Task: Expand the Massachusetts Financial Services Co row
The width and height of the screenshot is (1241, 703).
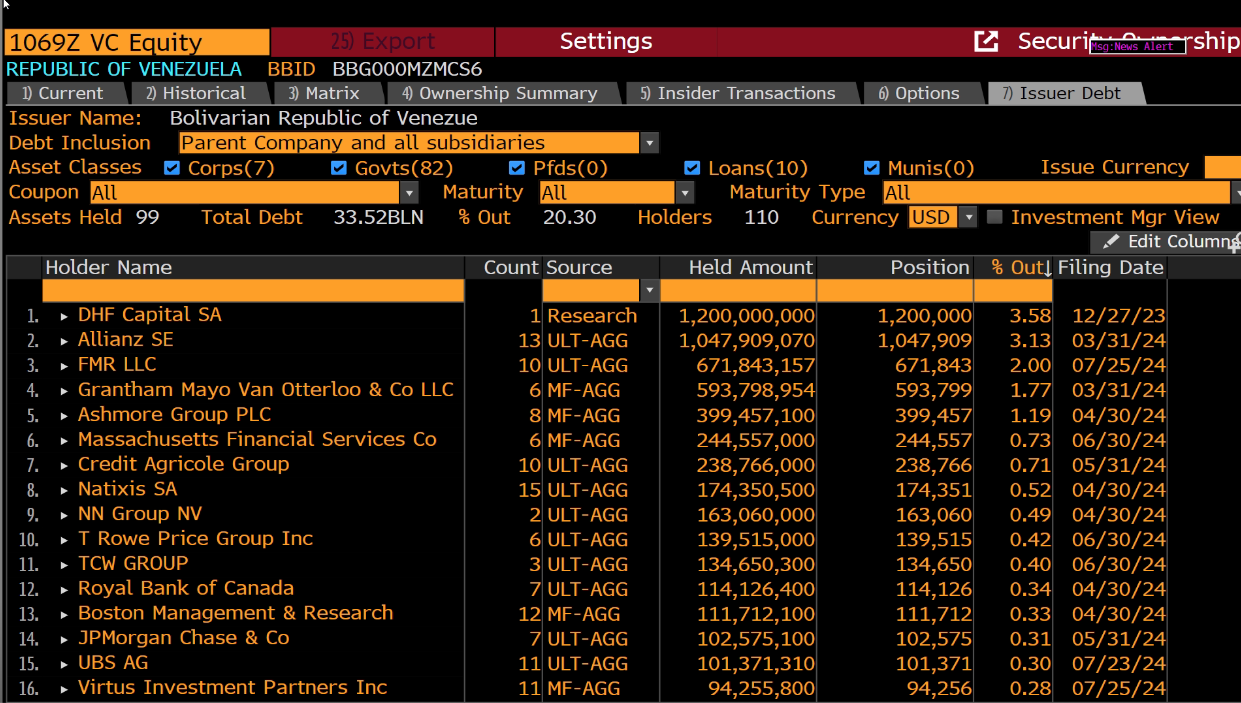Action: [65, 440]
